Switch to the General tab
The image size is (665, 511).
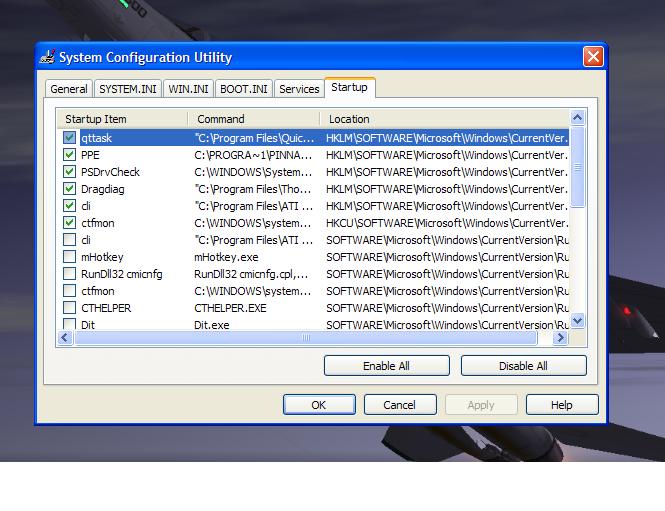pyautogui.click(x=69, y=89)
